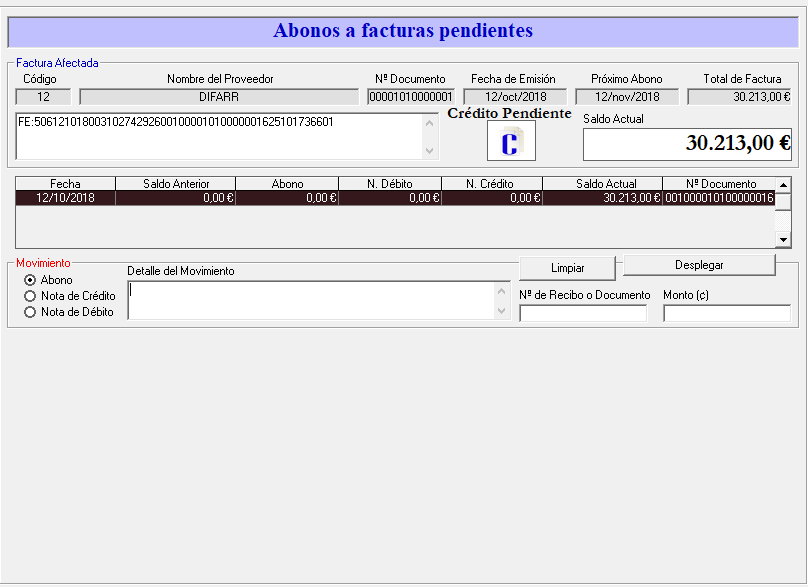This screenshot has width=808, height=587.
Task: Focus the Nº de Recibo o Documento field
Action: (583, 314)
